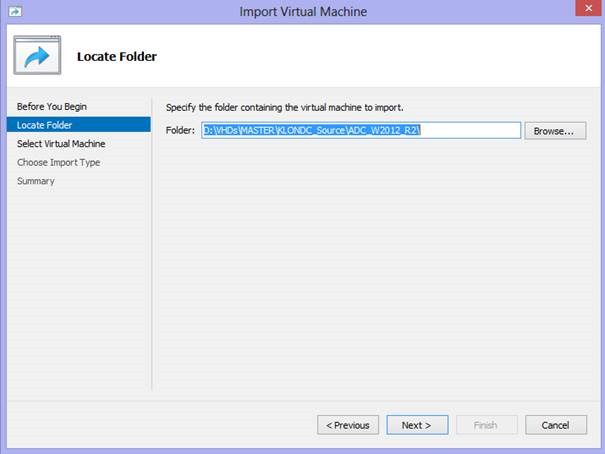Click the 'Folder:' label
Image resolution: width=605 pixels, height=454 pixels.
(x=180, y=130)
